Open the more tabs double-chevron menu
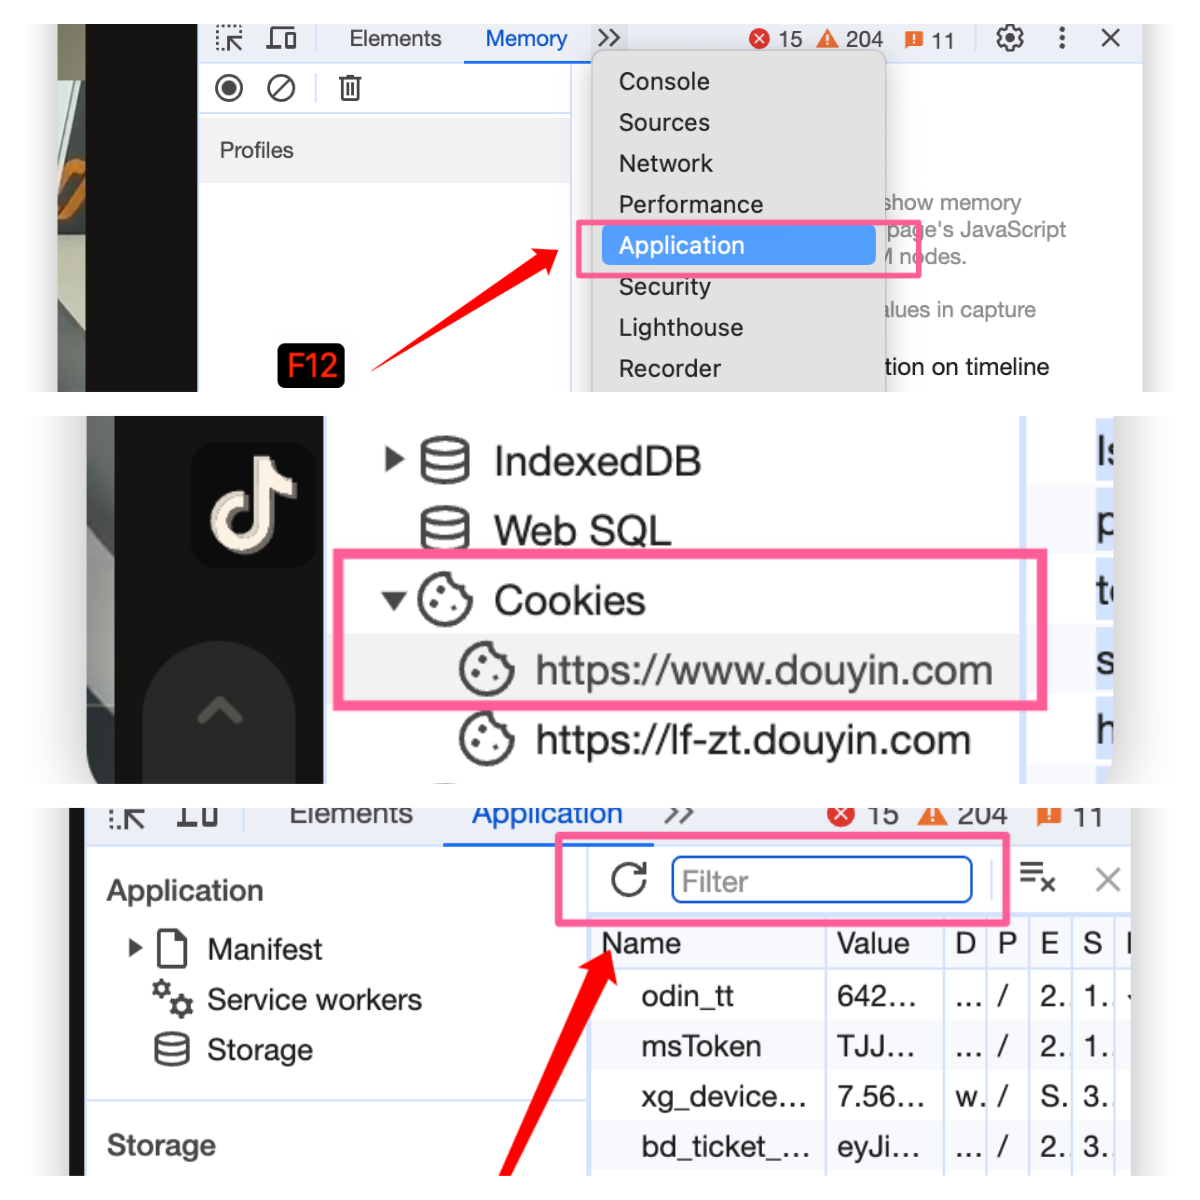Image resolution: width=1200 pixels, height=1200 pixels. pos(609,39)
